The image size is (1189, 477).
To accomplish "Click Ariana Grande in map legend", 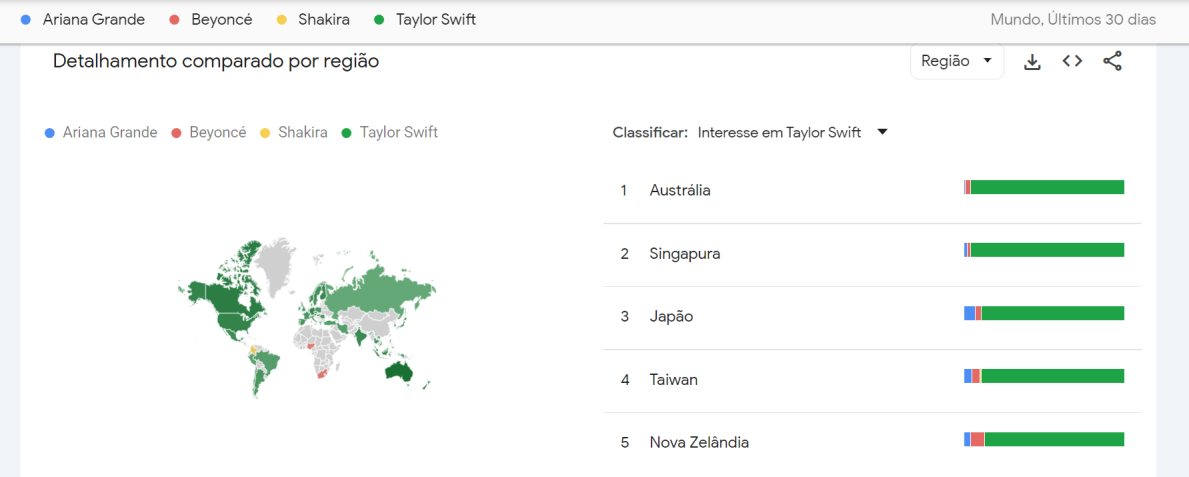I will click(x=110, y=133).
